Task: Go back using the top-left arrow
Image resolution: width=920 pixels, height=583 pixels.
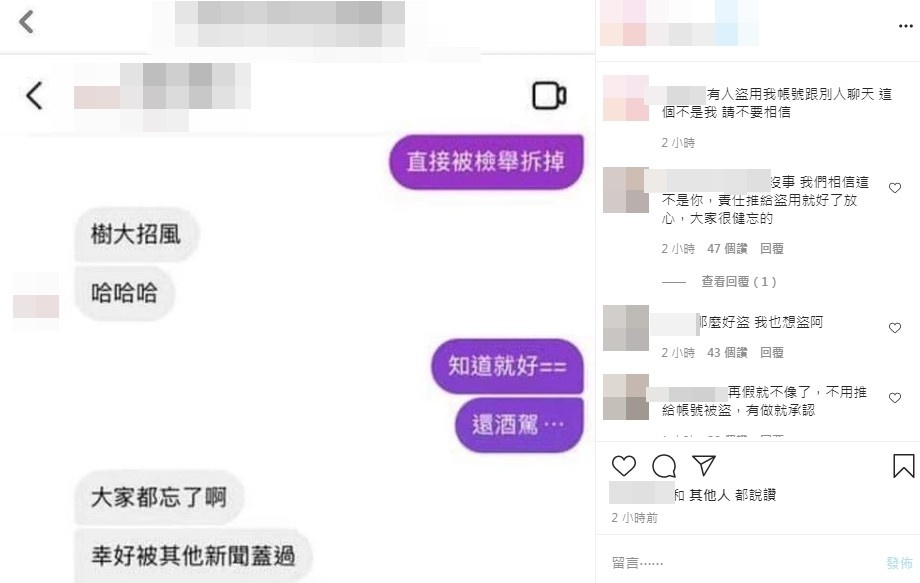Action: coord(26,22)
